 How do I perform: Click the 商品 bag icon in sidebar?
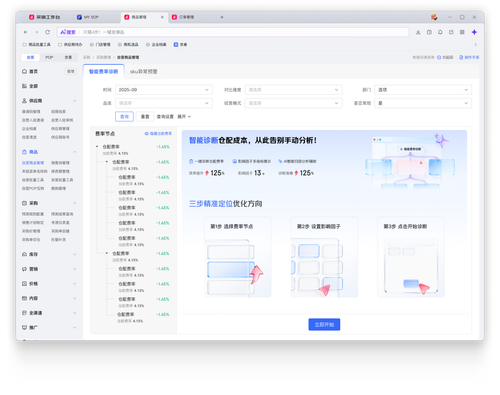pyautogui.click(x=24, y=152)
